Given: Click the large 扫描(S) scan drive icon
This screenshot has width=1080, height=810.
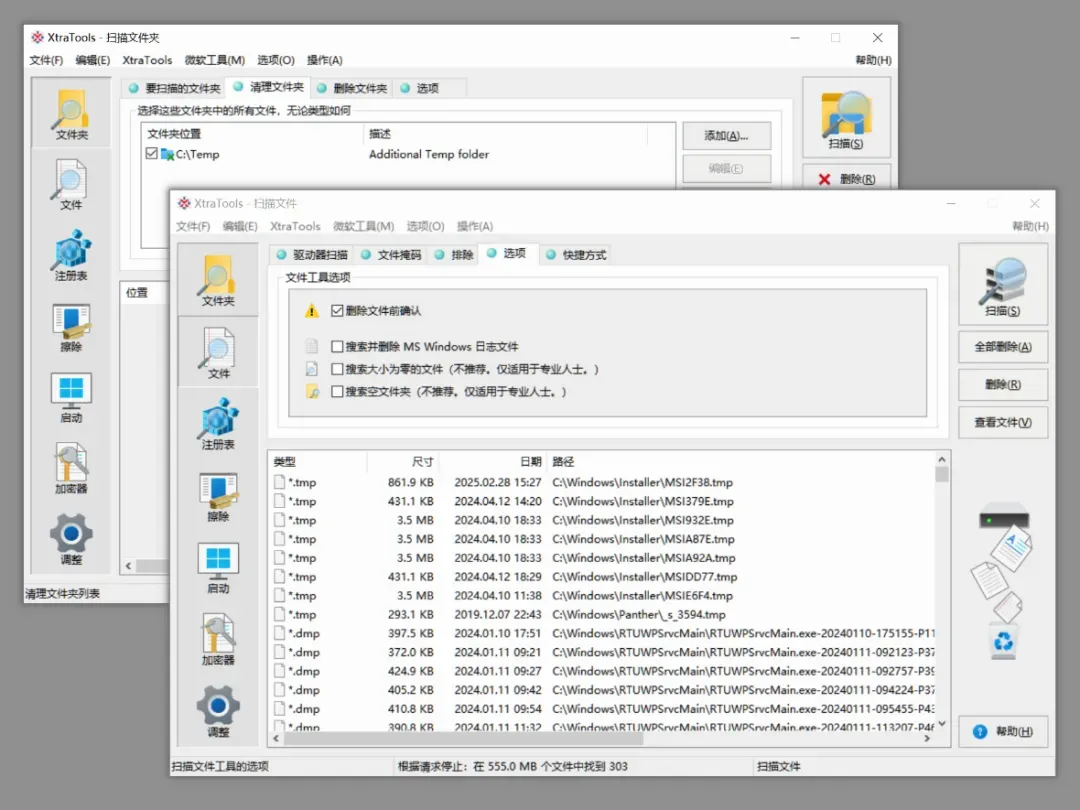Looking at the screenshot, I should coord(1003,285).
